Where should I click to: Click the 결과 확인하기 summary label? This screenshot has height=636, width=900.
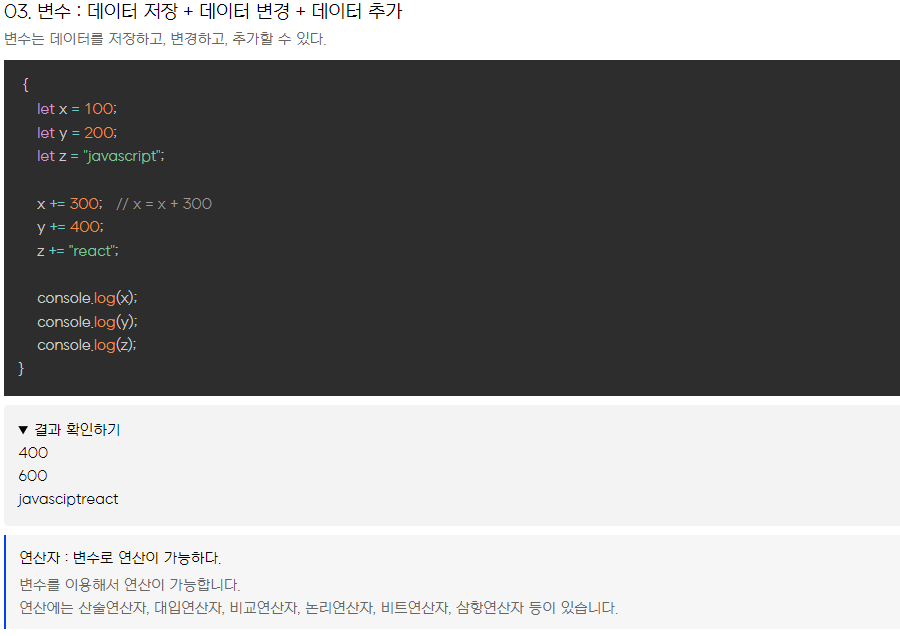pyautogui.click(x=77, y=429)
